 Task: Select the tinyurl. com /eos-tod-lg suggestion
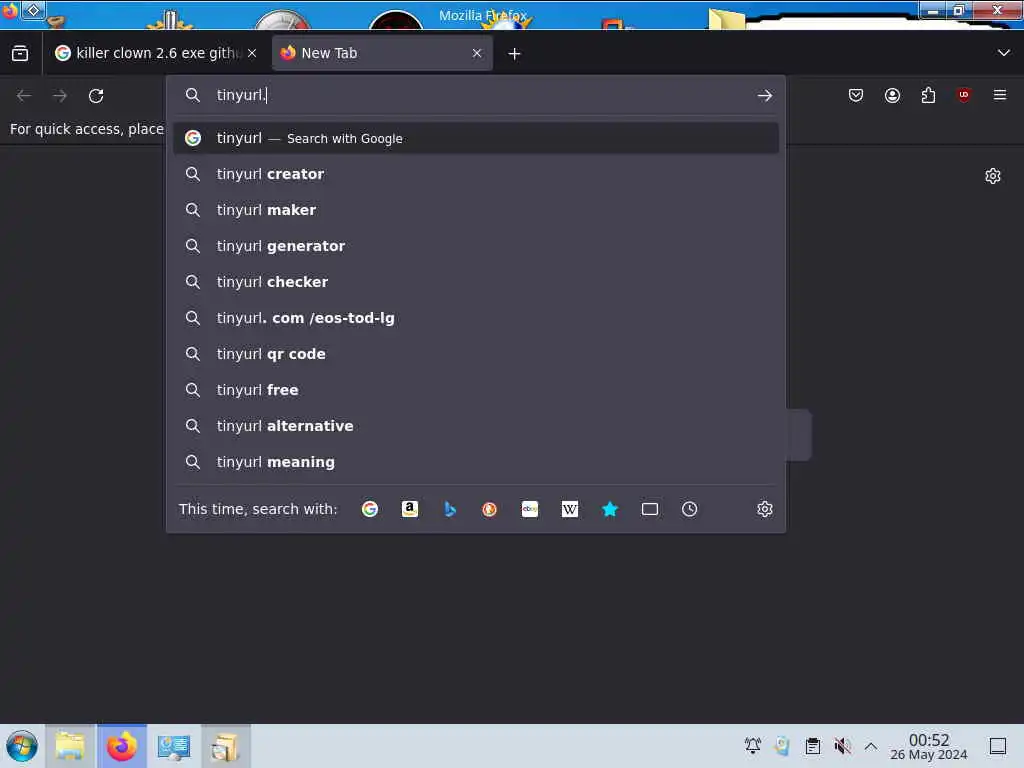pyautogui.click(x=476, y=318)
